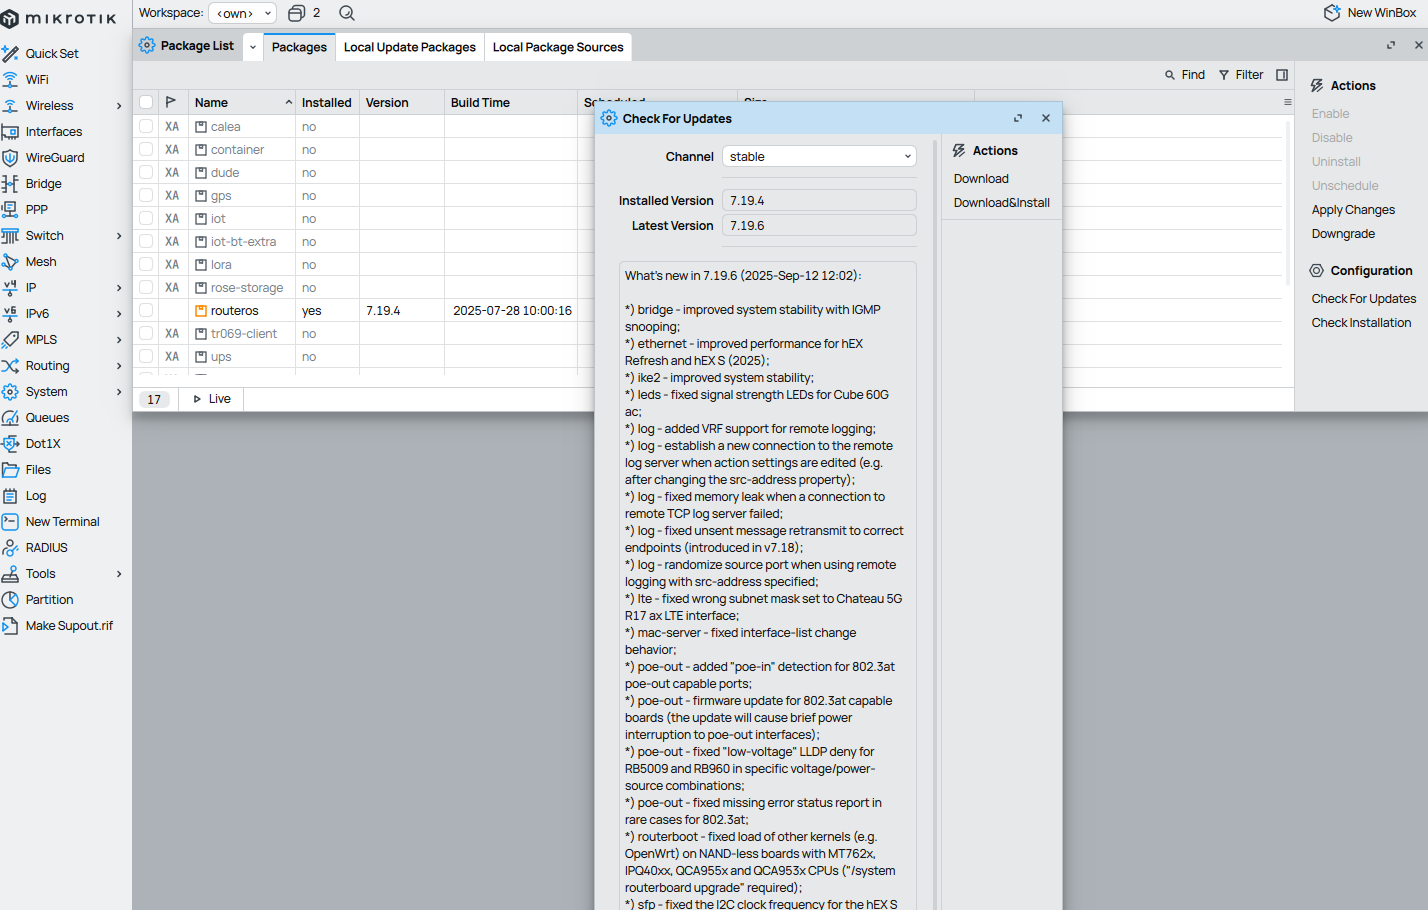Click Check Installation link

1361,323
